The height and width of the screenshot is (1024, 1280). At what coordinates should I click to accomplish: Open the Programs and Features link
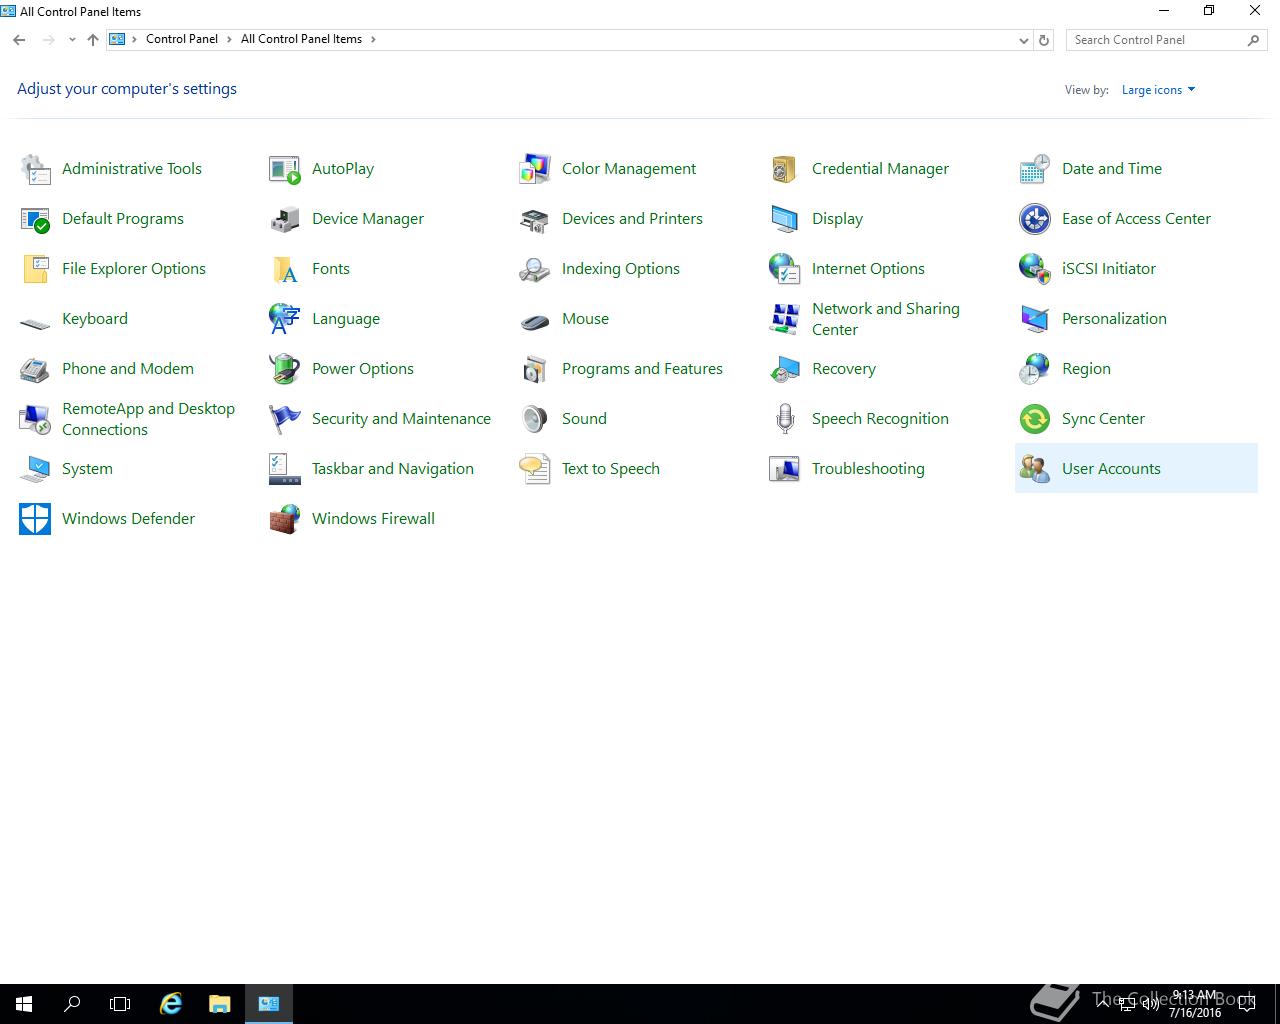[642, 369]
